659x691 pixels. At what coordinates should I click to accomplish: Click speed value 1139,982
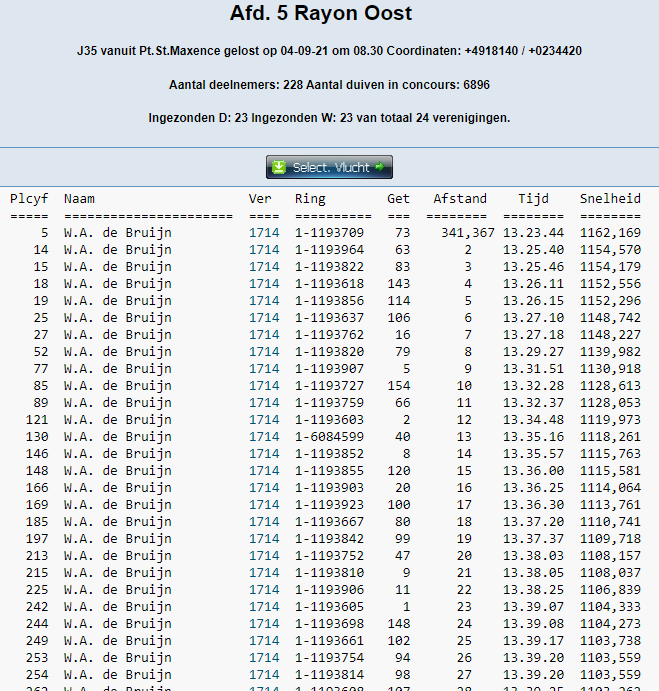click(610, 352)
